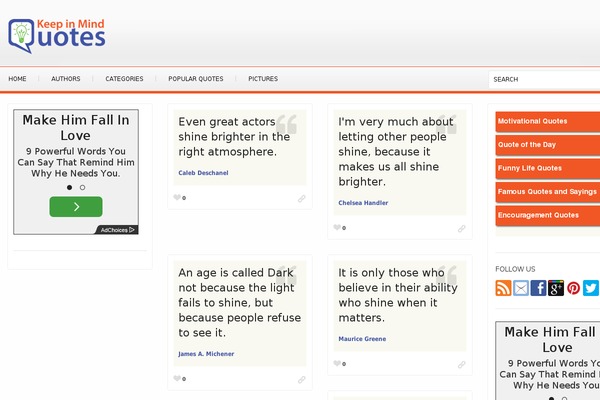Image resolution: width=600 pixels, height=400 pixels.
Task: Heart the Maurice Greene quote
Action: pos(337,363)
